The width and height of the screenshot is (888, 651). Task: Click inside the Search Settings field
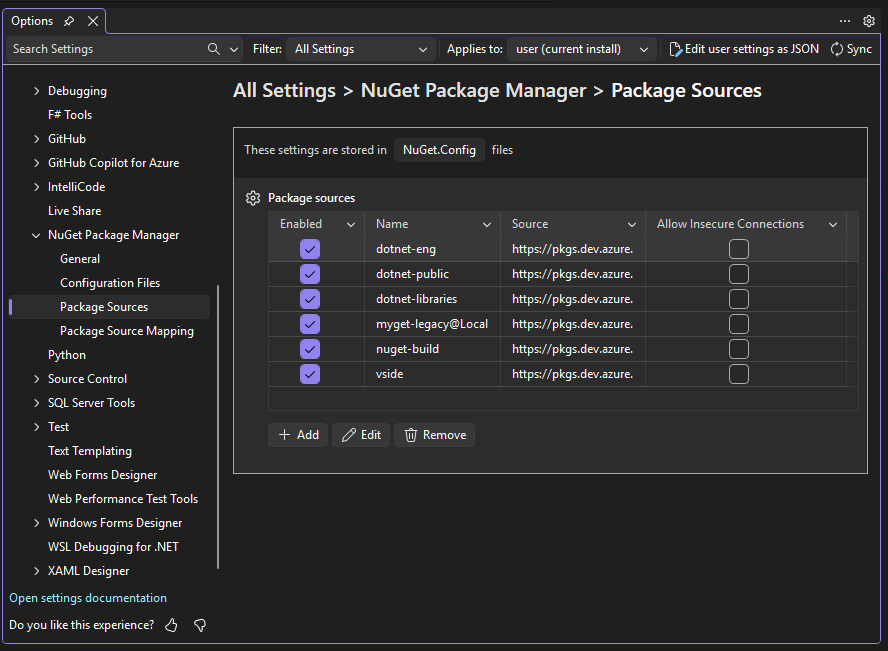100,48
